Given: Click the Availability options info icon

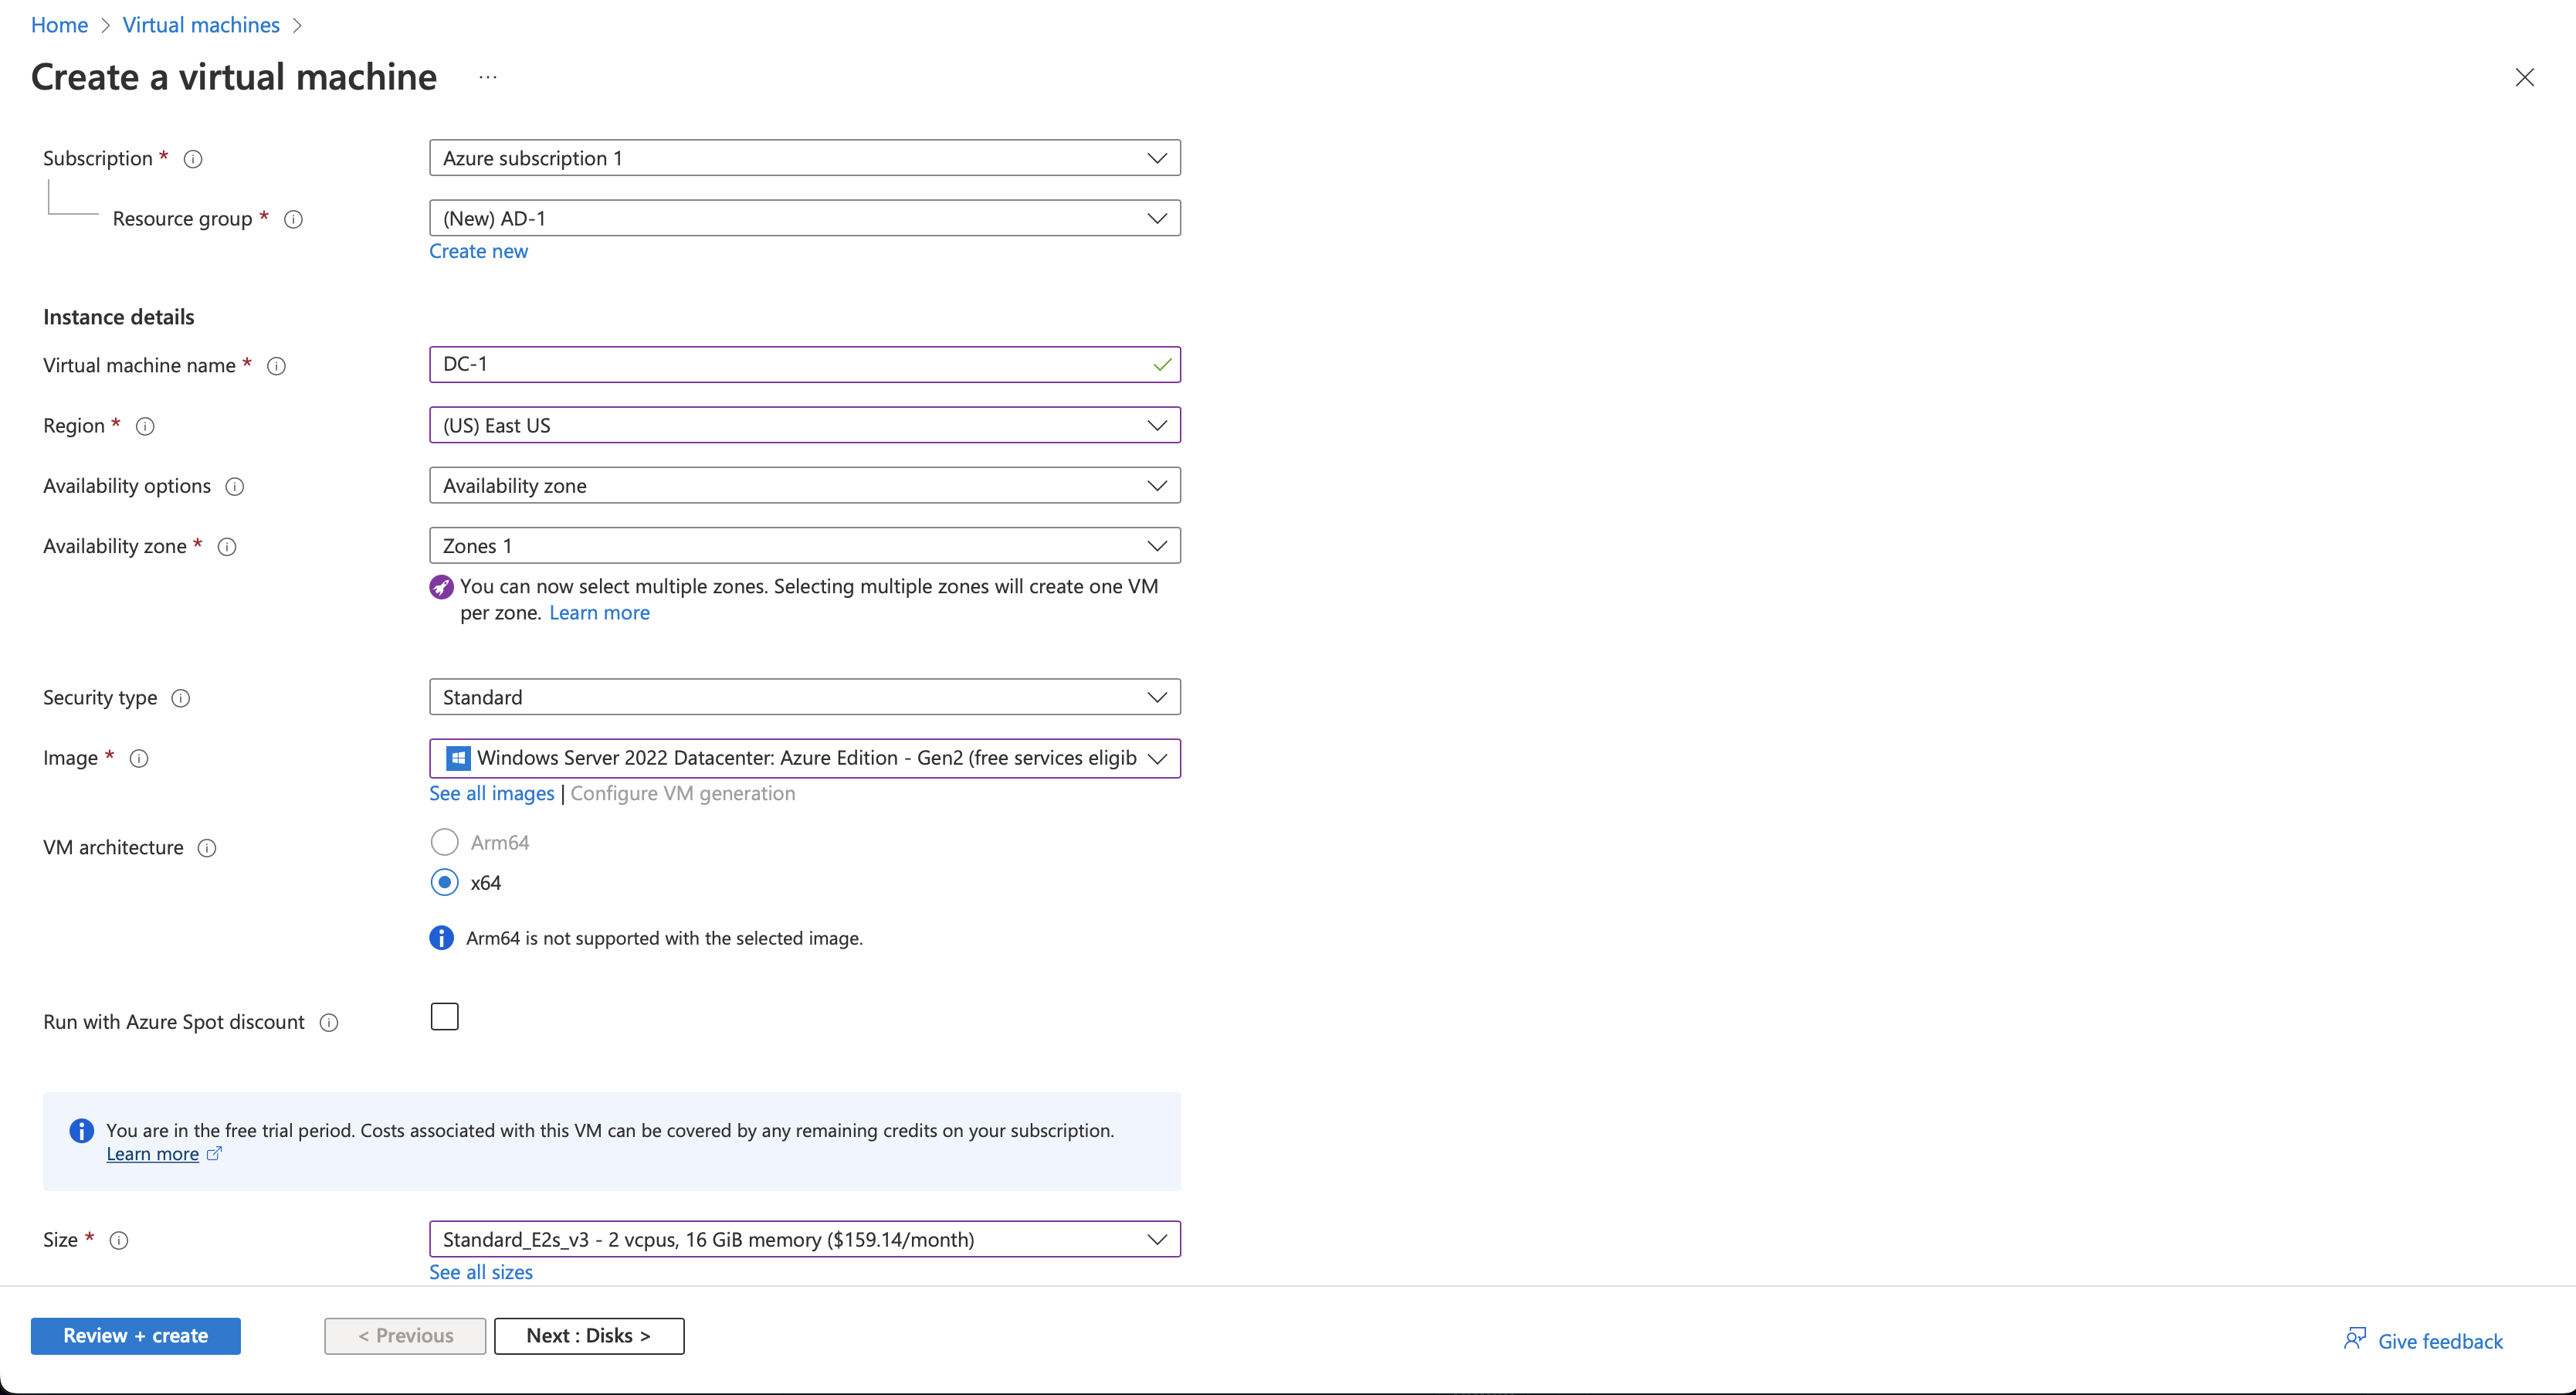Looking at the screenshot, I should (x=235, y=486).
